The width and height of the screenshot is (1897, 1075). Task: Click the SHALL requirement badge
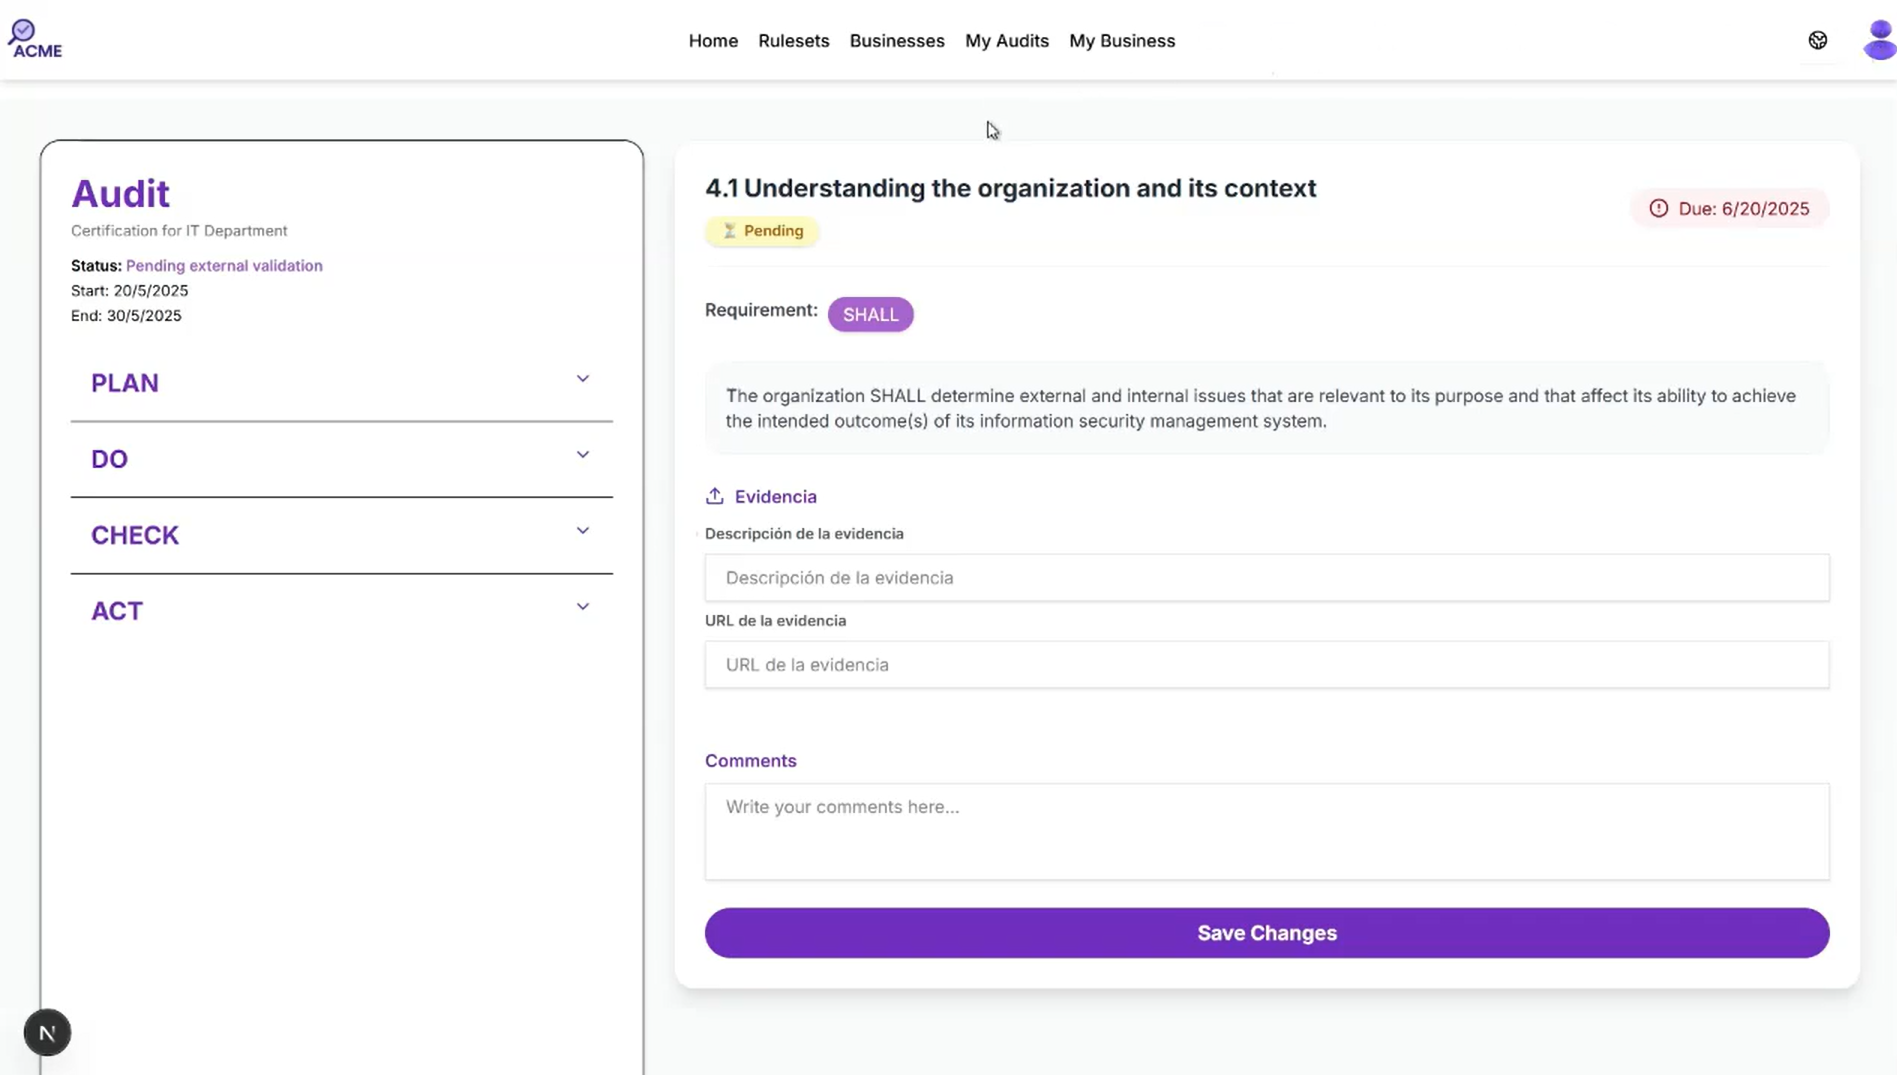(x=870, y=314)
